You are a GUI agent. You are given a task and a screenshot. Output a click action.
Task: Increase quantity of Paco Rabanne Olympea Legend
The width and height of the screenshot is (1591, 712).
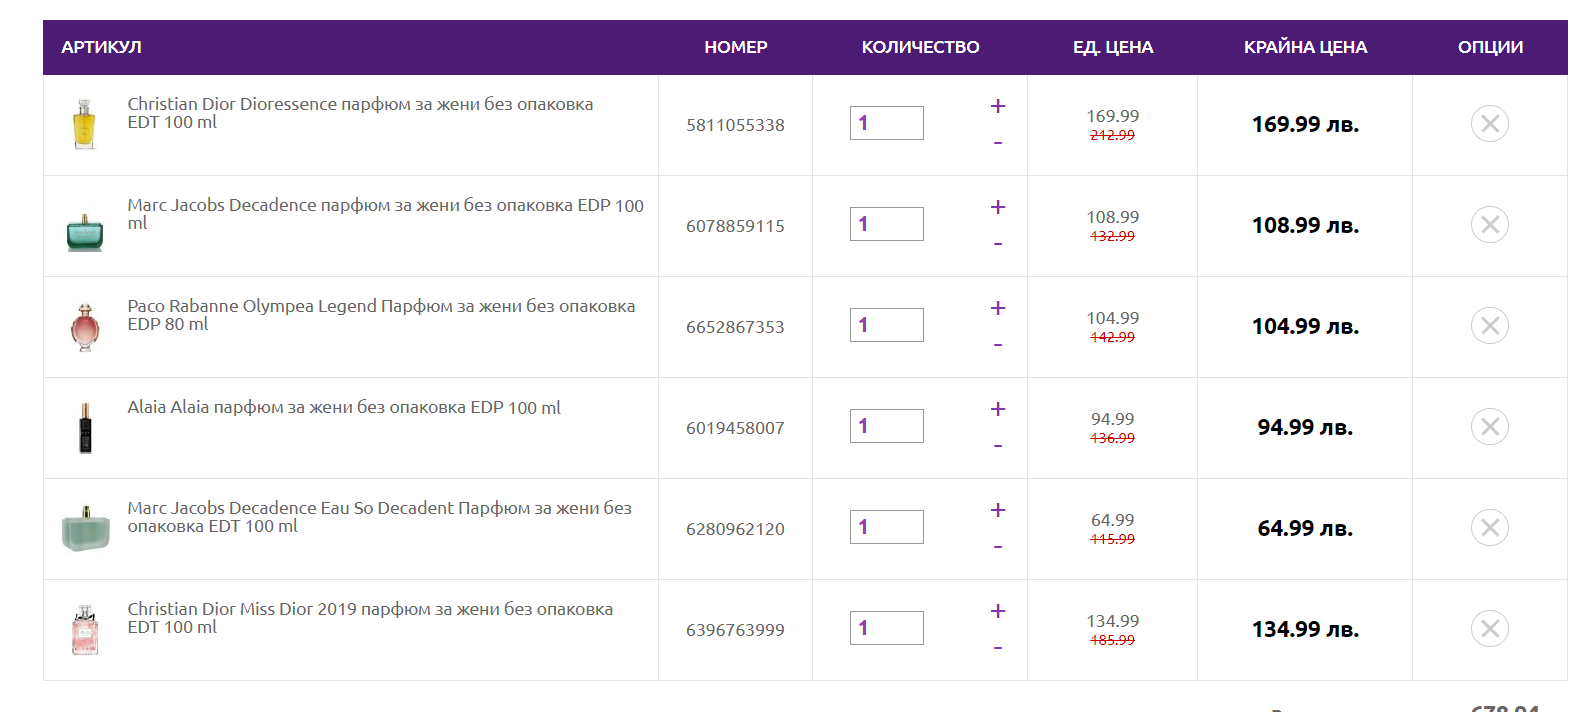[x=997, y=308]
